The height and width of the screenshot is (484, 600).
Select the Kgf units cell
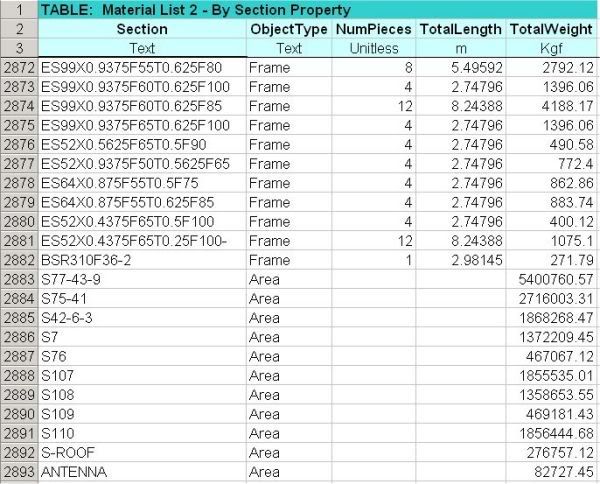(x=551, y=48)
